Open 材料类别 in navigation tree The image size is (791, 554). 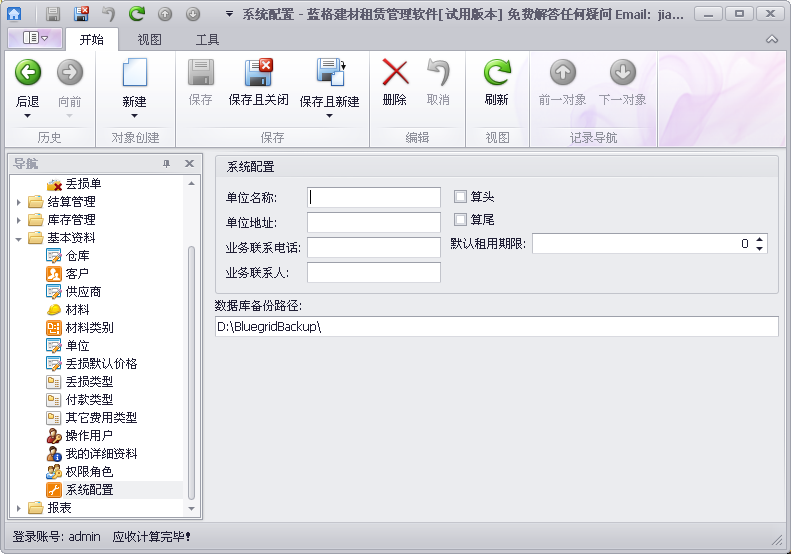pos(89,328)
